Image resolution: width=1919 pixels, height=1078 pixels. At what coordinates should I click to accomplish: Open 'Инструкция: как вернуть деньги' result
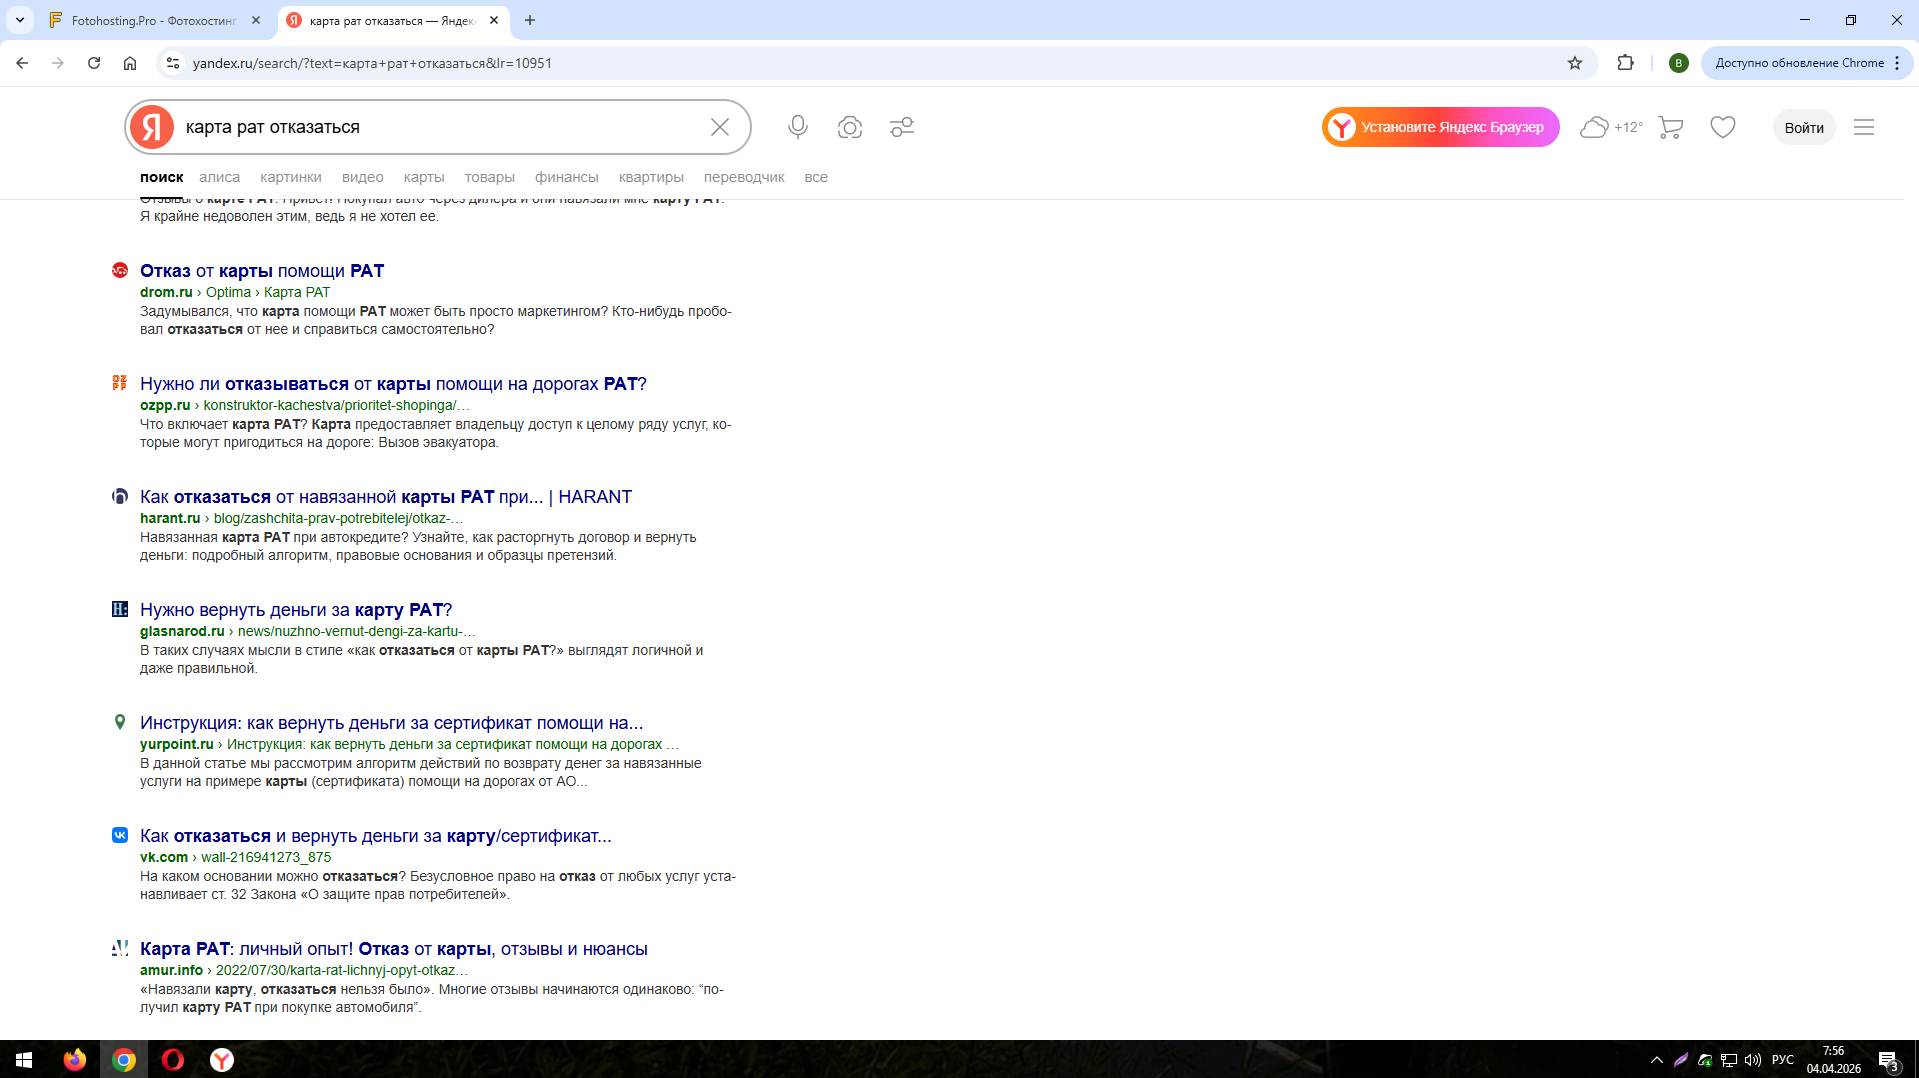[x=392, y=723]
